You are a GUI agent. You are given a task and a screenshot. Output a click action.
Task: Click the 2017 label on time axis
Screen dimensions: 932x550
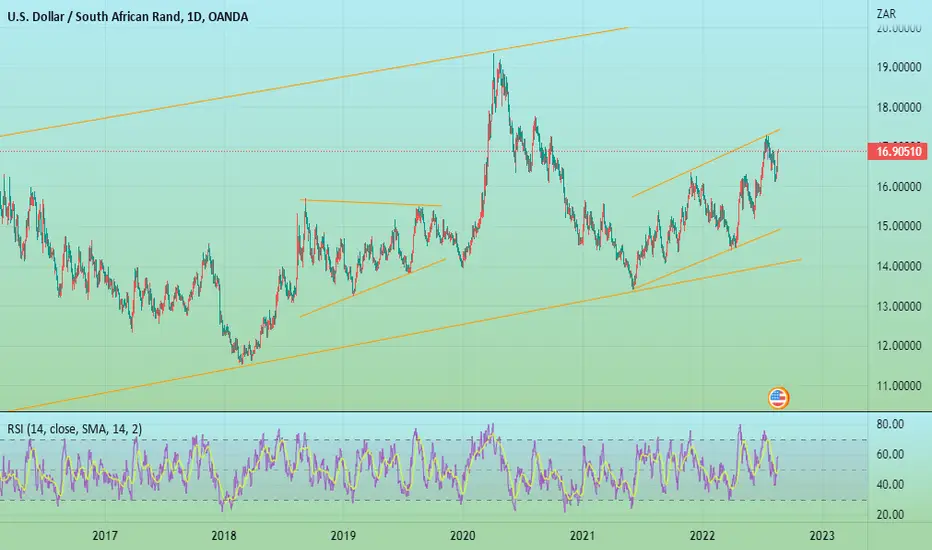(x=105, y=536)
